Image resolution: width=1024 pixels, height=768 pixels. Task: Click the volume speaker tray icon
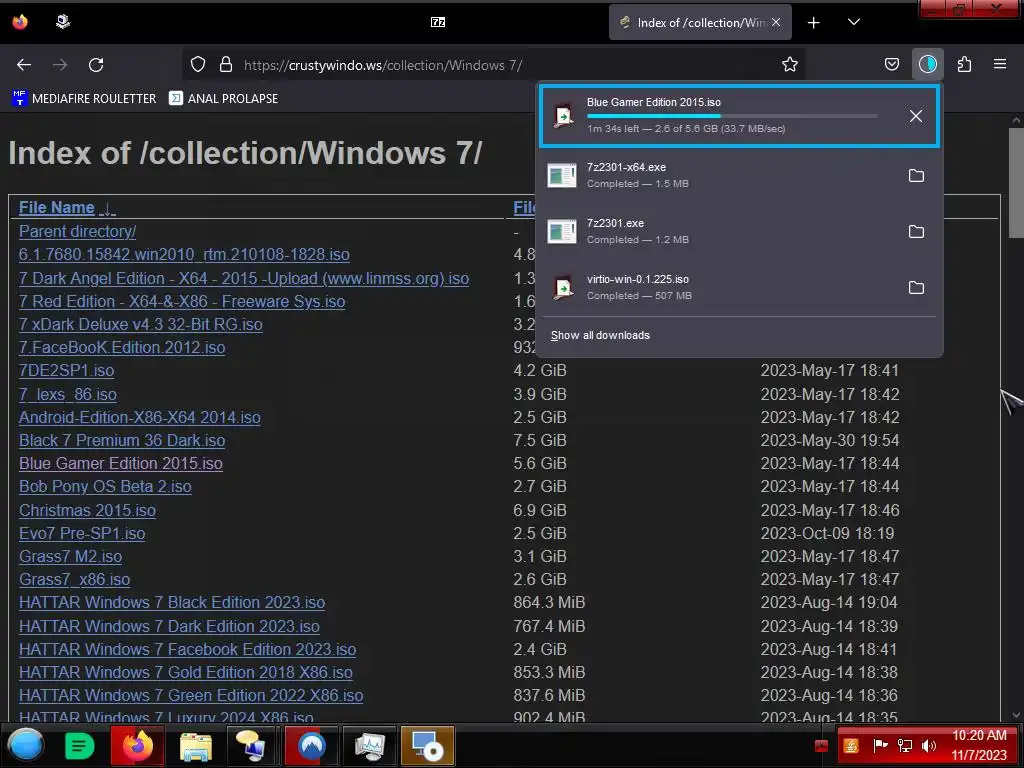coord(929,746)
